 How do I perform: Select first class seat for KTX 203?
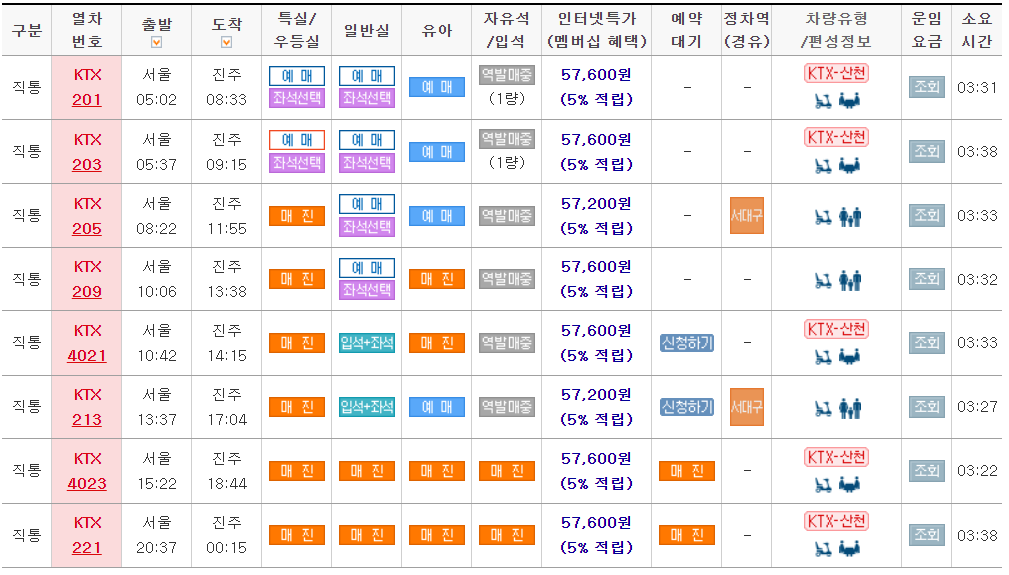tap(297, 163)
